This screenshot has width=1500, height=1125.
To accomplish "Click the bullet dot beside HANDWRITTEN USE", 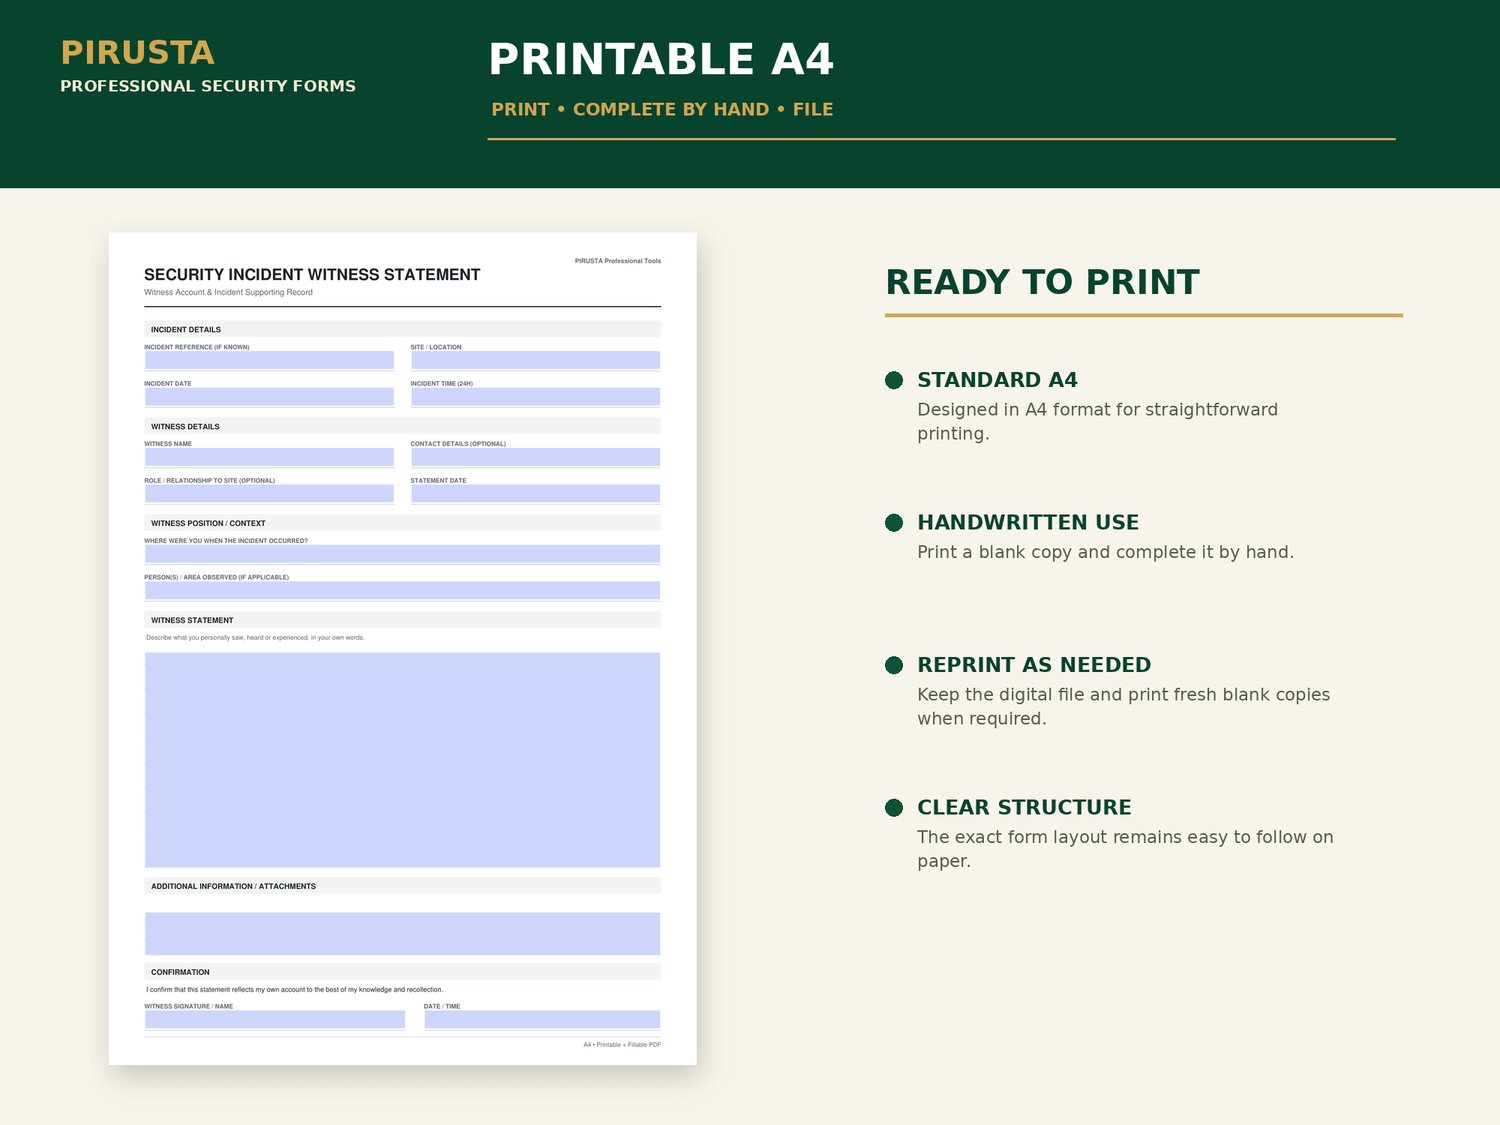I will coord(894,523).
